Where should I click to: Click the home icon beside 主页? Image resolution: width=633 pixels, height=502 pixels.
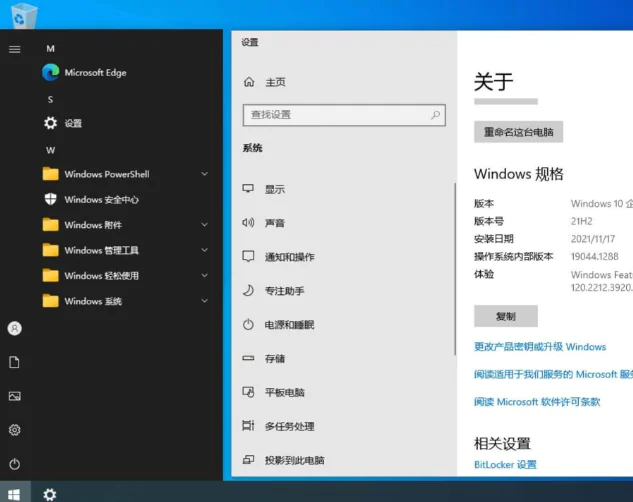click(x=249, y=82)
